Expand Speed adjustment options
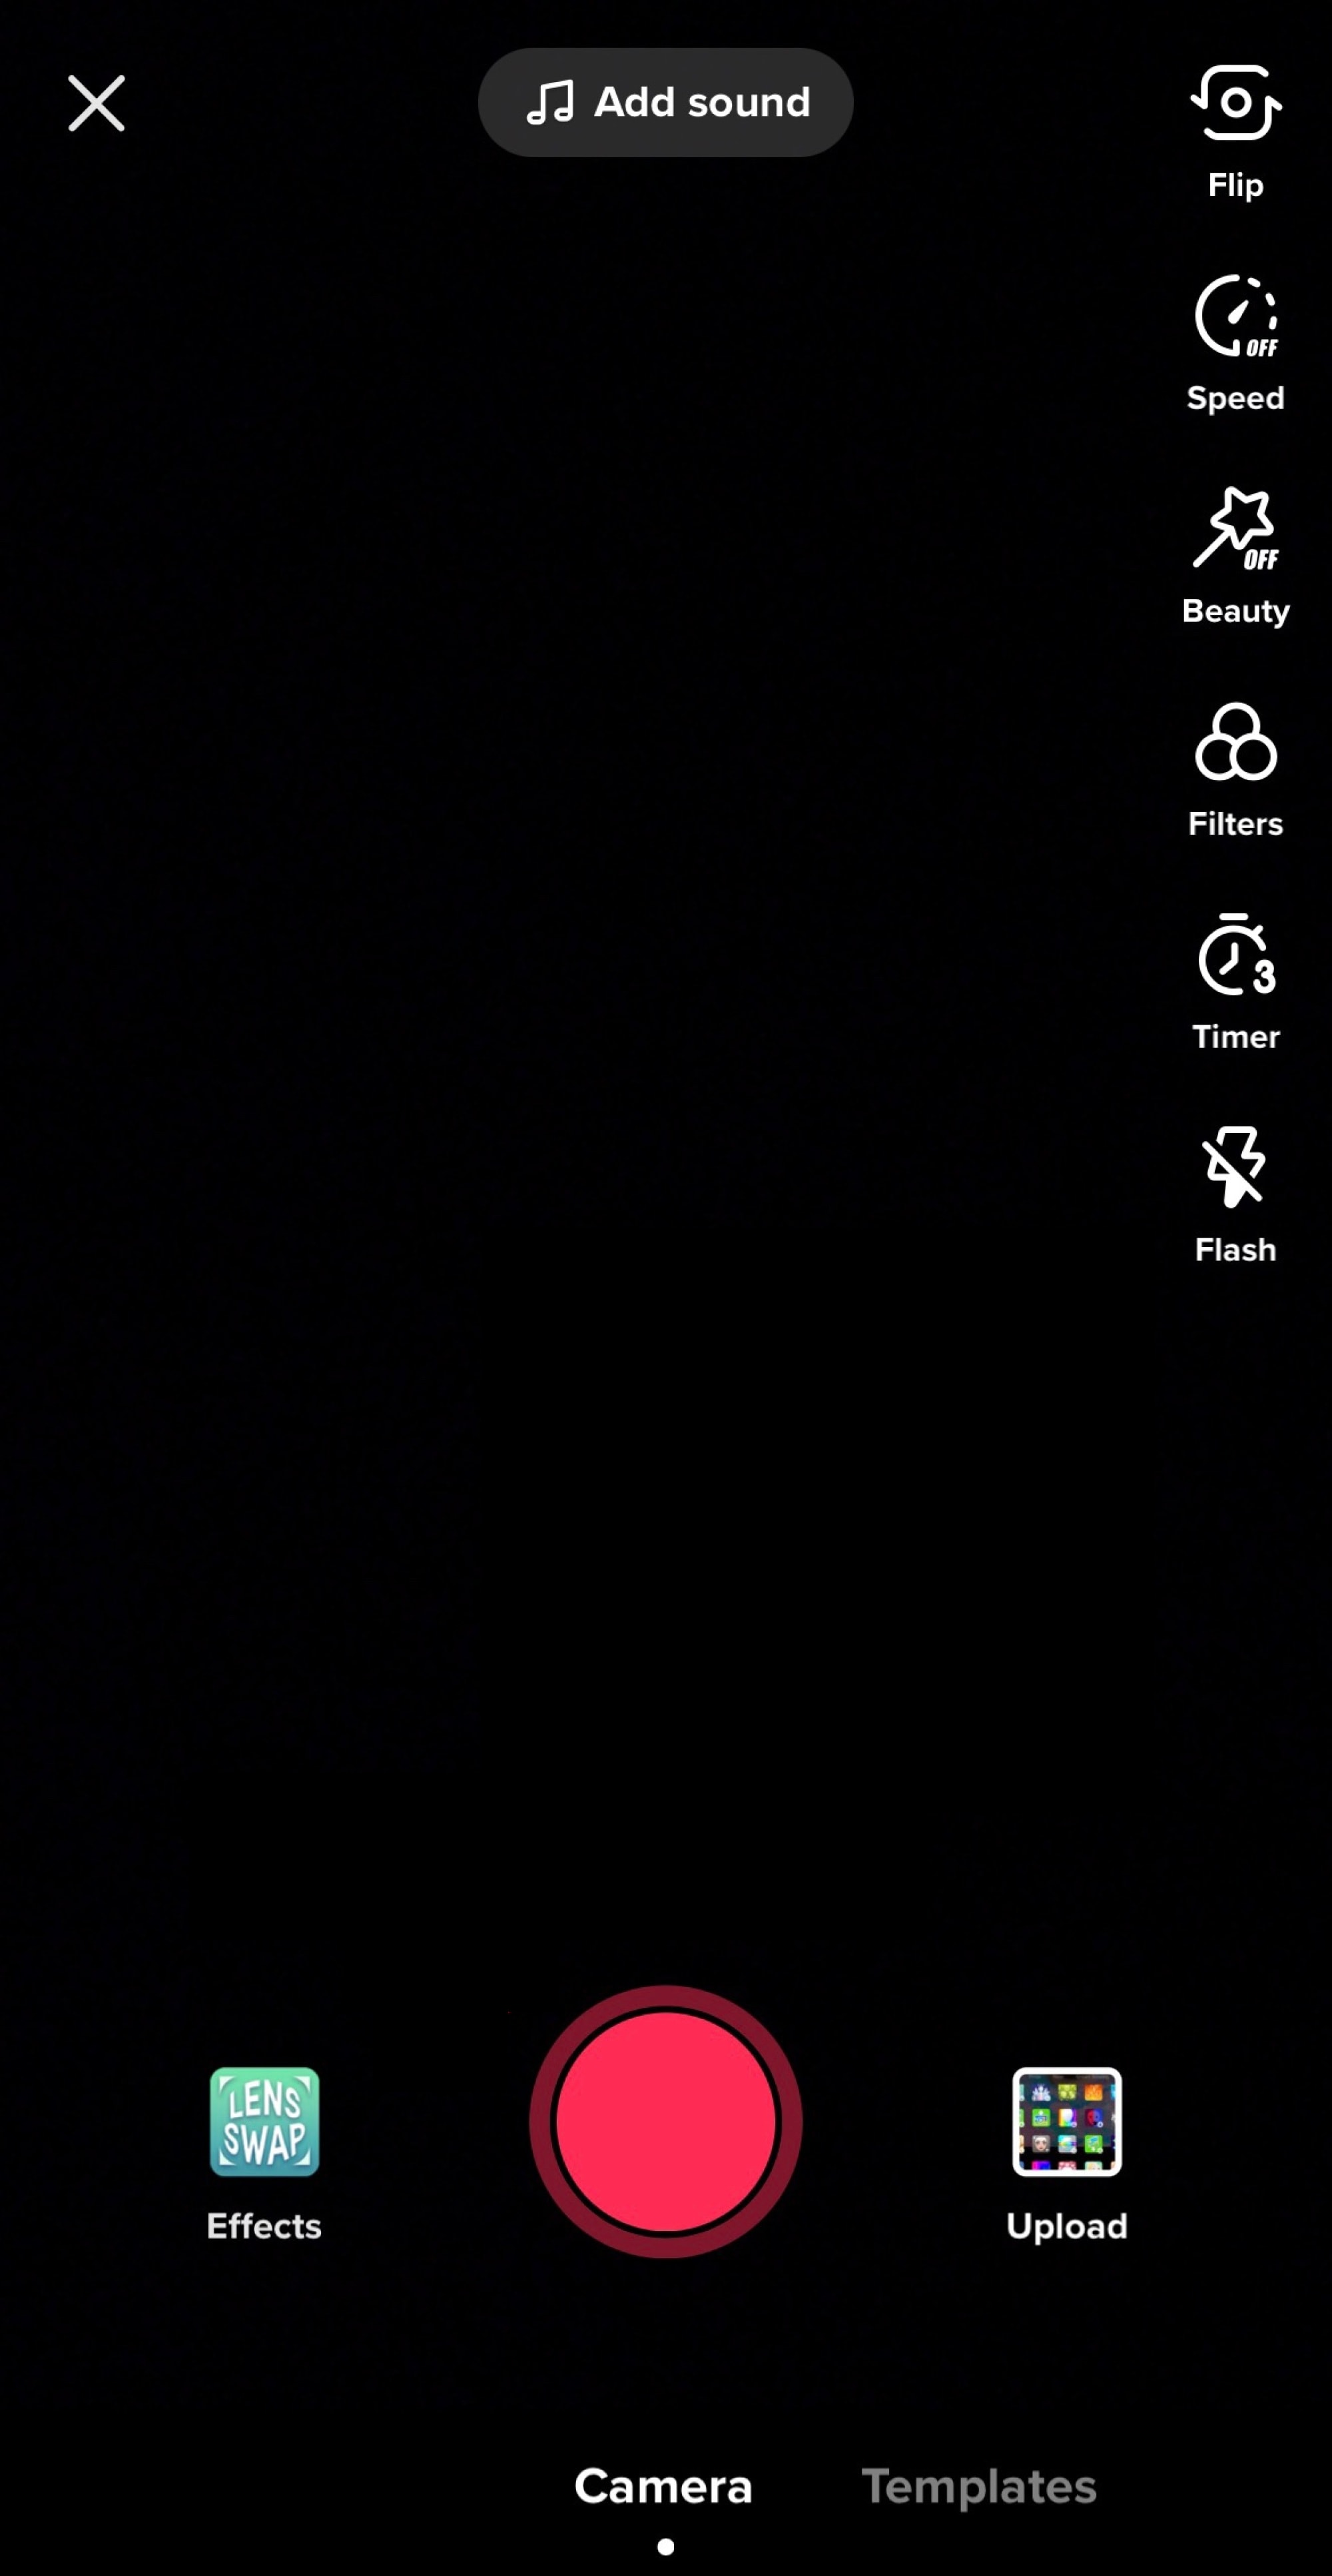 click(1235, 338)
